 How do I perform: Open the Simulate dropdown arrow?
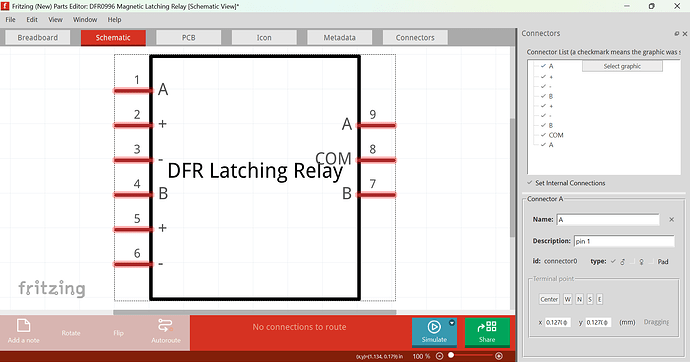(451, 323)
